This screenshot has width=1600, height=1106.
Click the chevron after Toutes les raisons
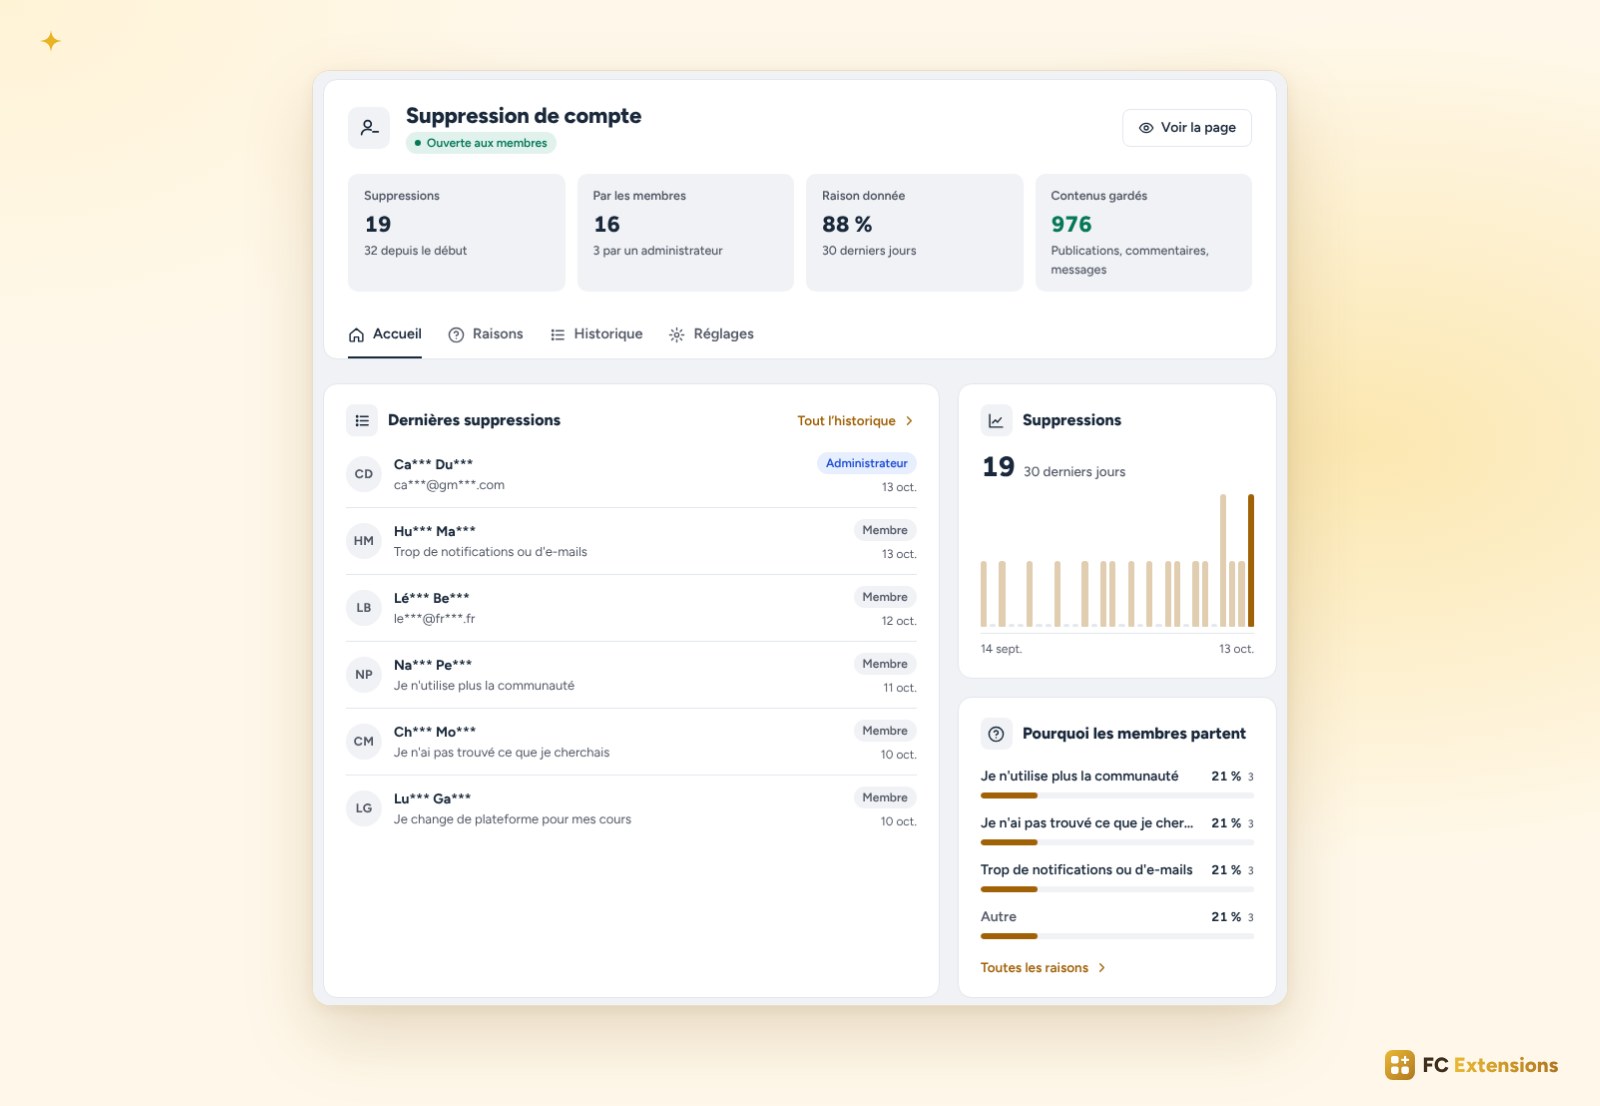(1101, 968)
